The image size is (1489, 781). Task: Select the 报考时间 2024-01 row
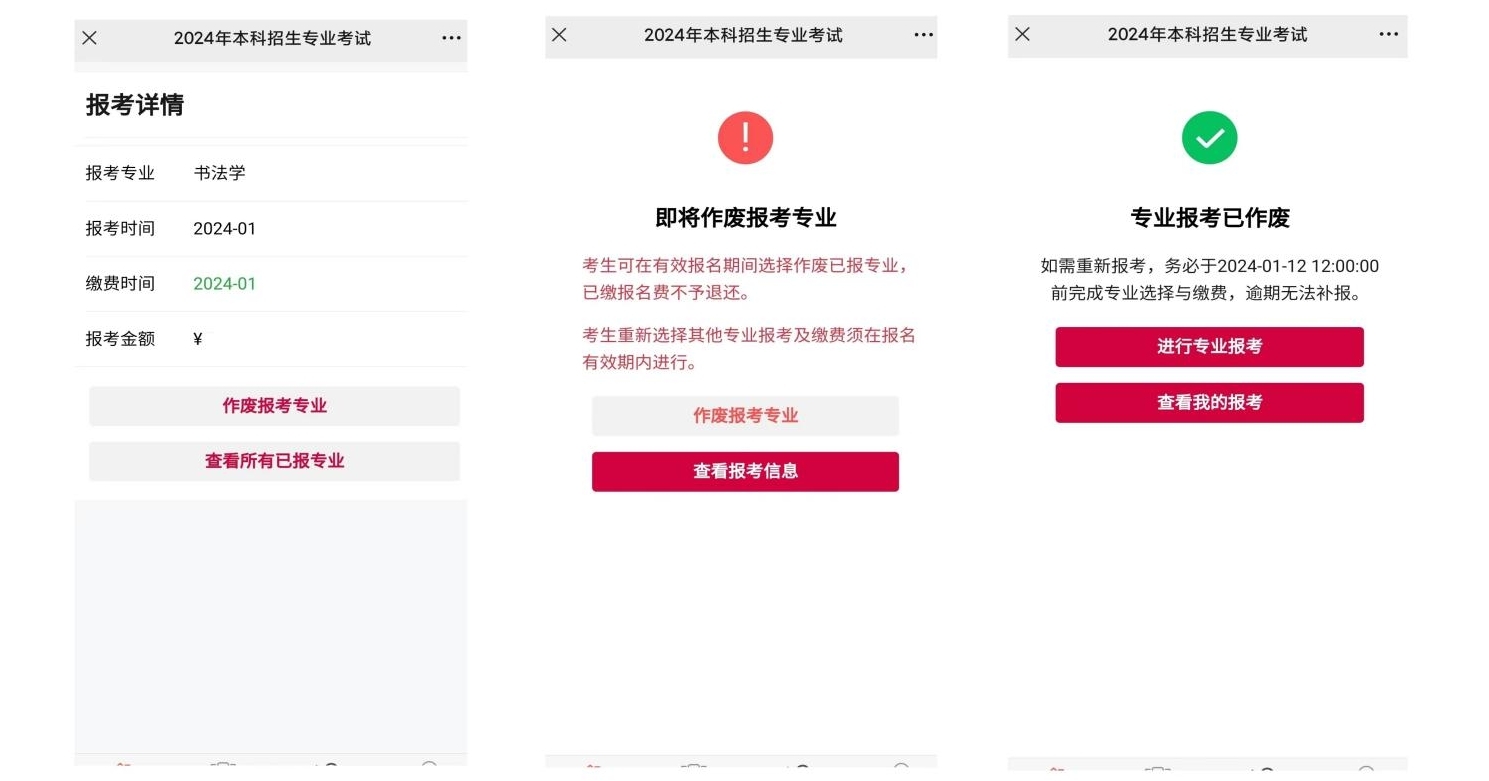[271, 229]
